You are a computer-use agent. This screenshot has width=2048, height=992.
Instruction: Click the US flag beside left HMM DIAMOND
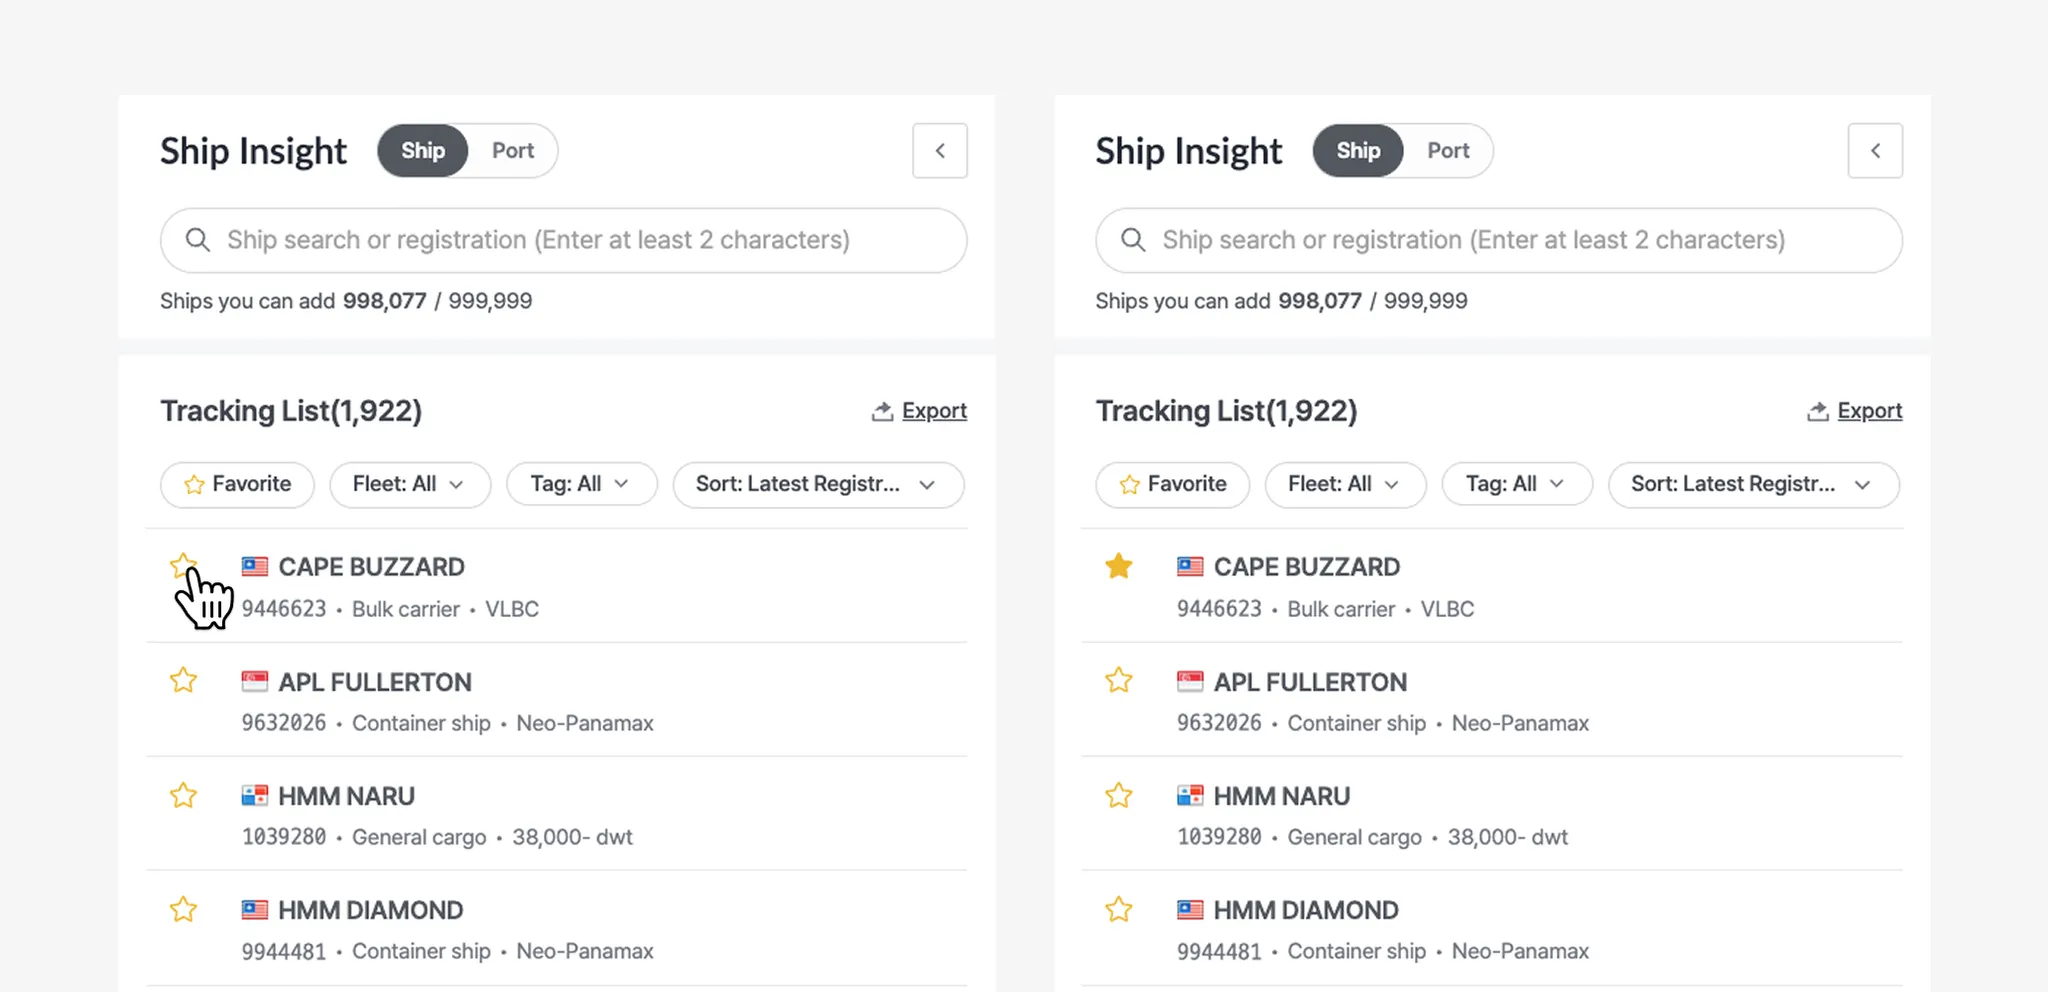tap(255, 910)
